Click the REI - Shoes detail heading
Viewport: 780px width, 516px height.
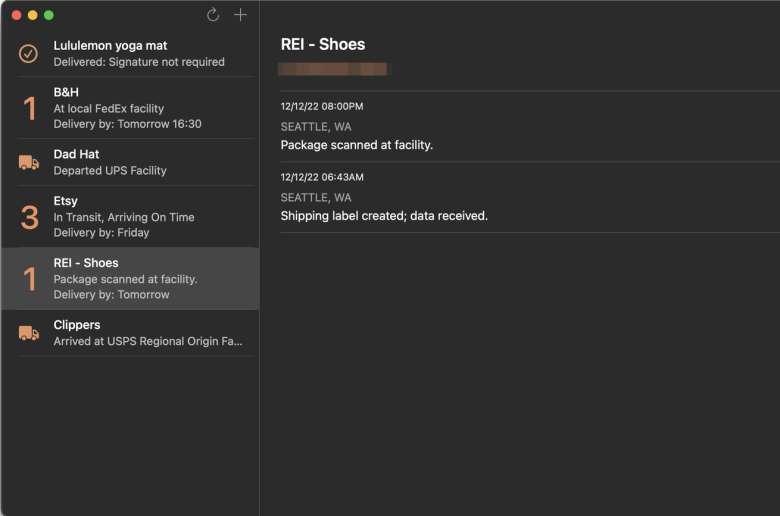(x=323, y=44)
